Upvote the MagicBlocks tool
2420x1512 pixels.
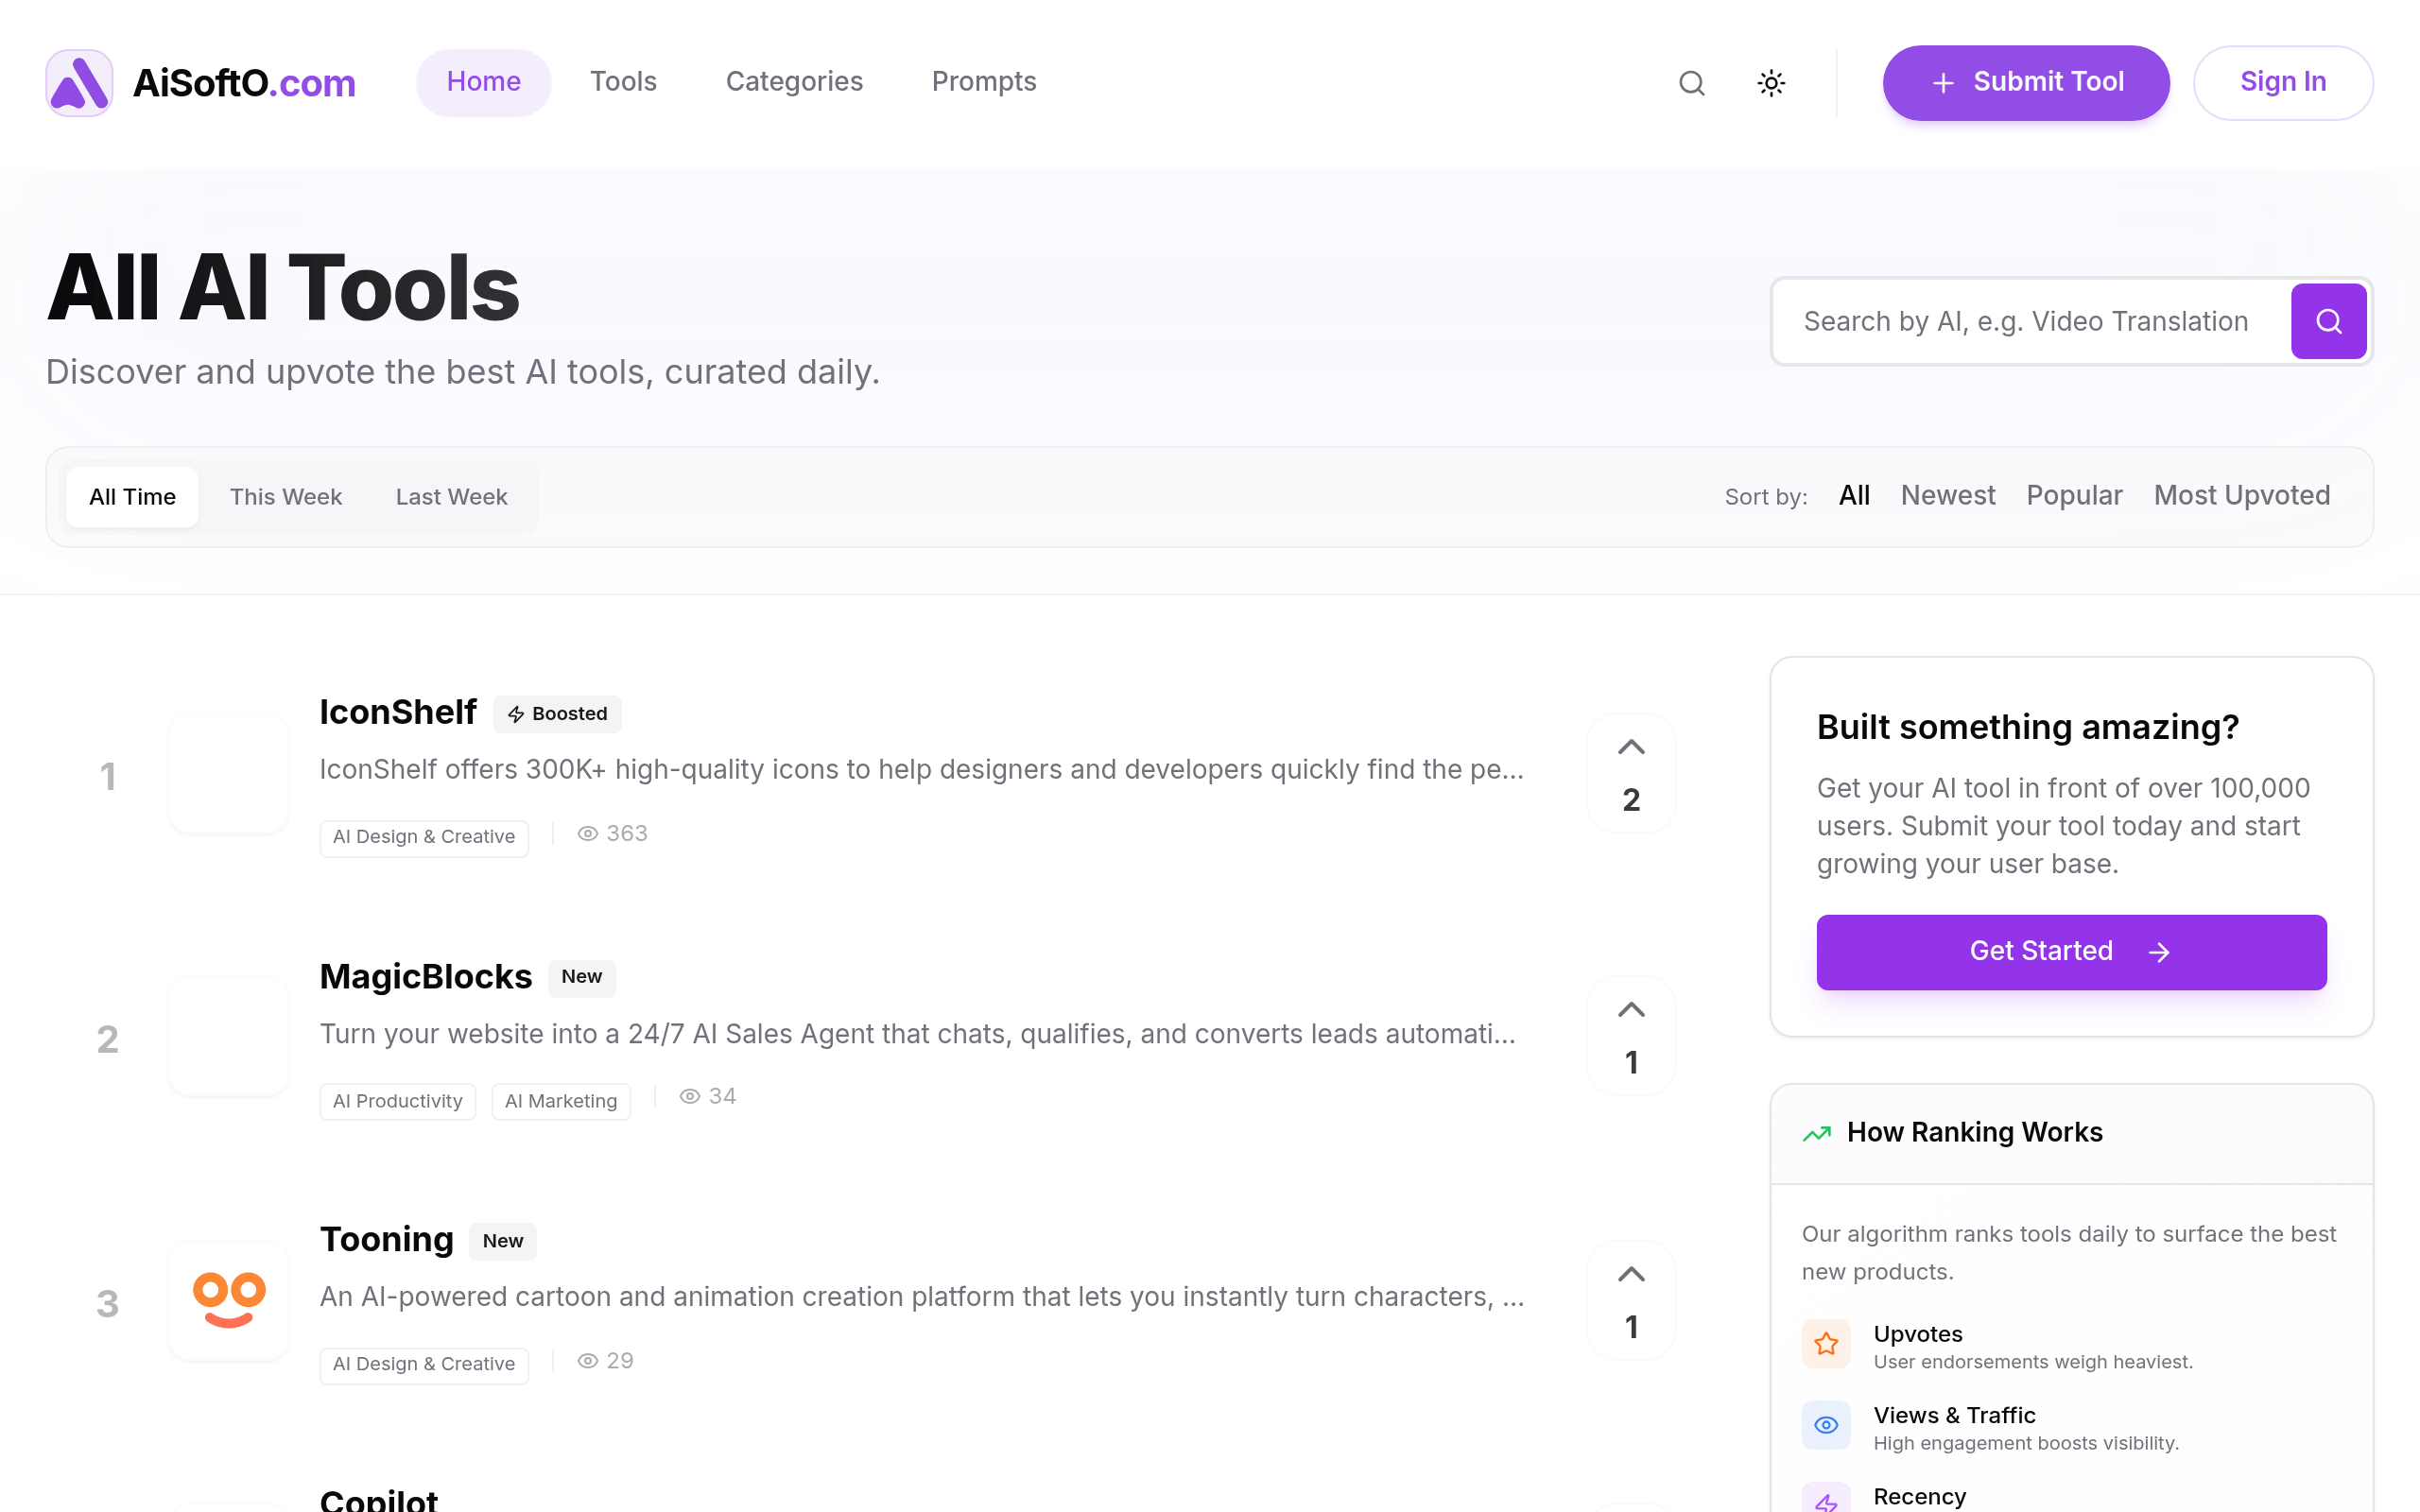(x=1631, y=1011)
